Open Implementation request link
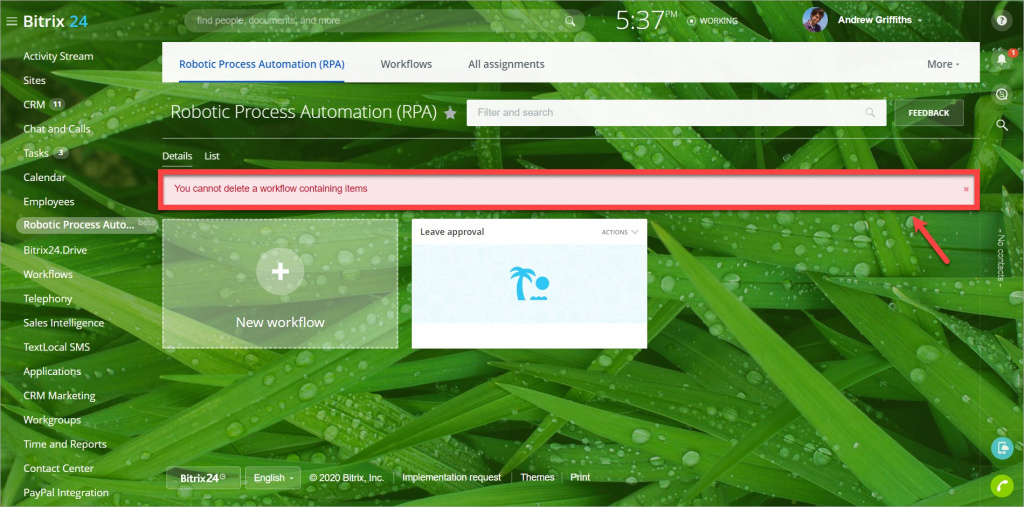Viewport: 1024px width, 507px height. click(x=451, y=478)
